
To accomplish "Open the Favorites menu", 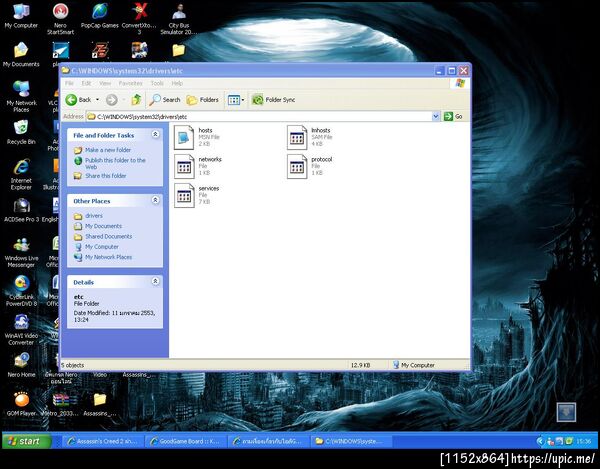I will [130, 83].
